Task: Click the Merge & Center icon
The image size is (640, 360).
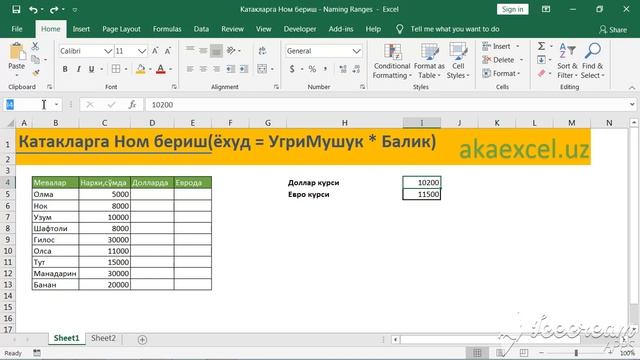Action: [262, 69]
